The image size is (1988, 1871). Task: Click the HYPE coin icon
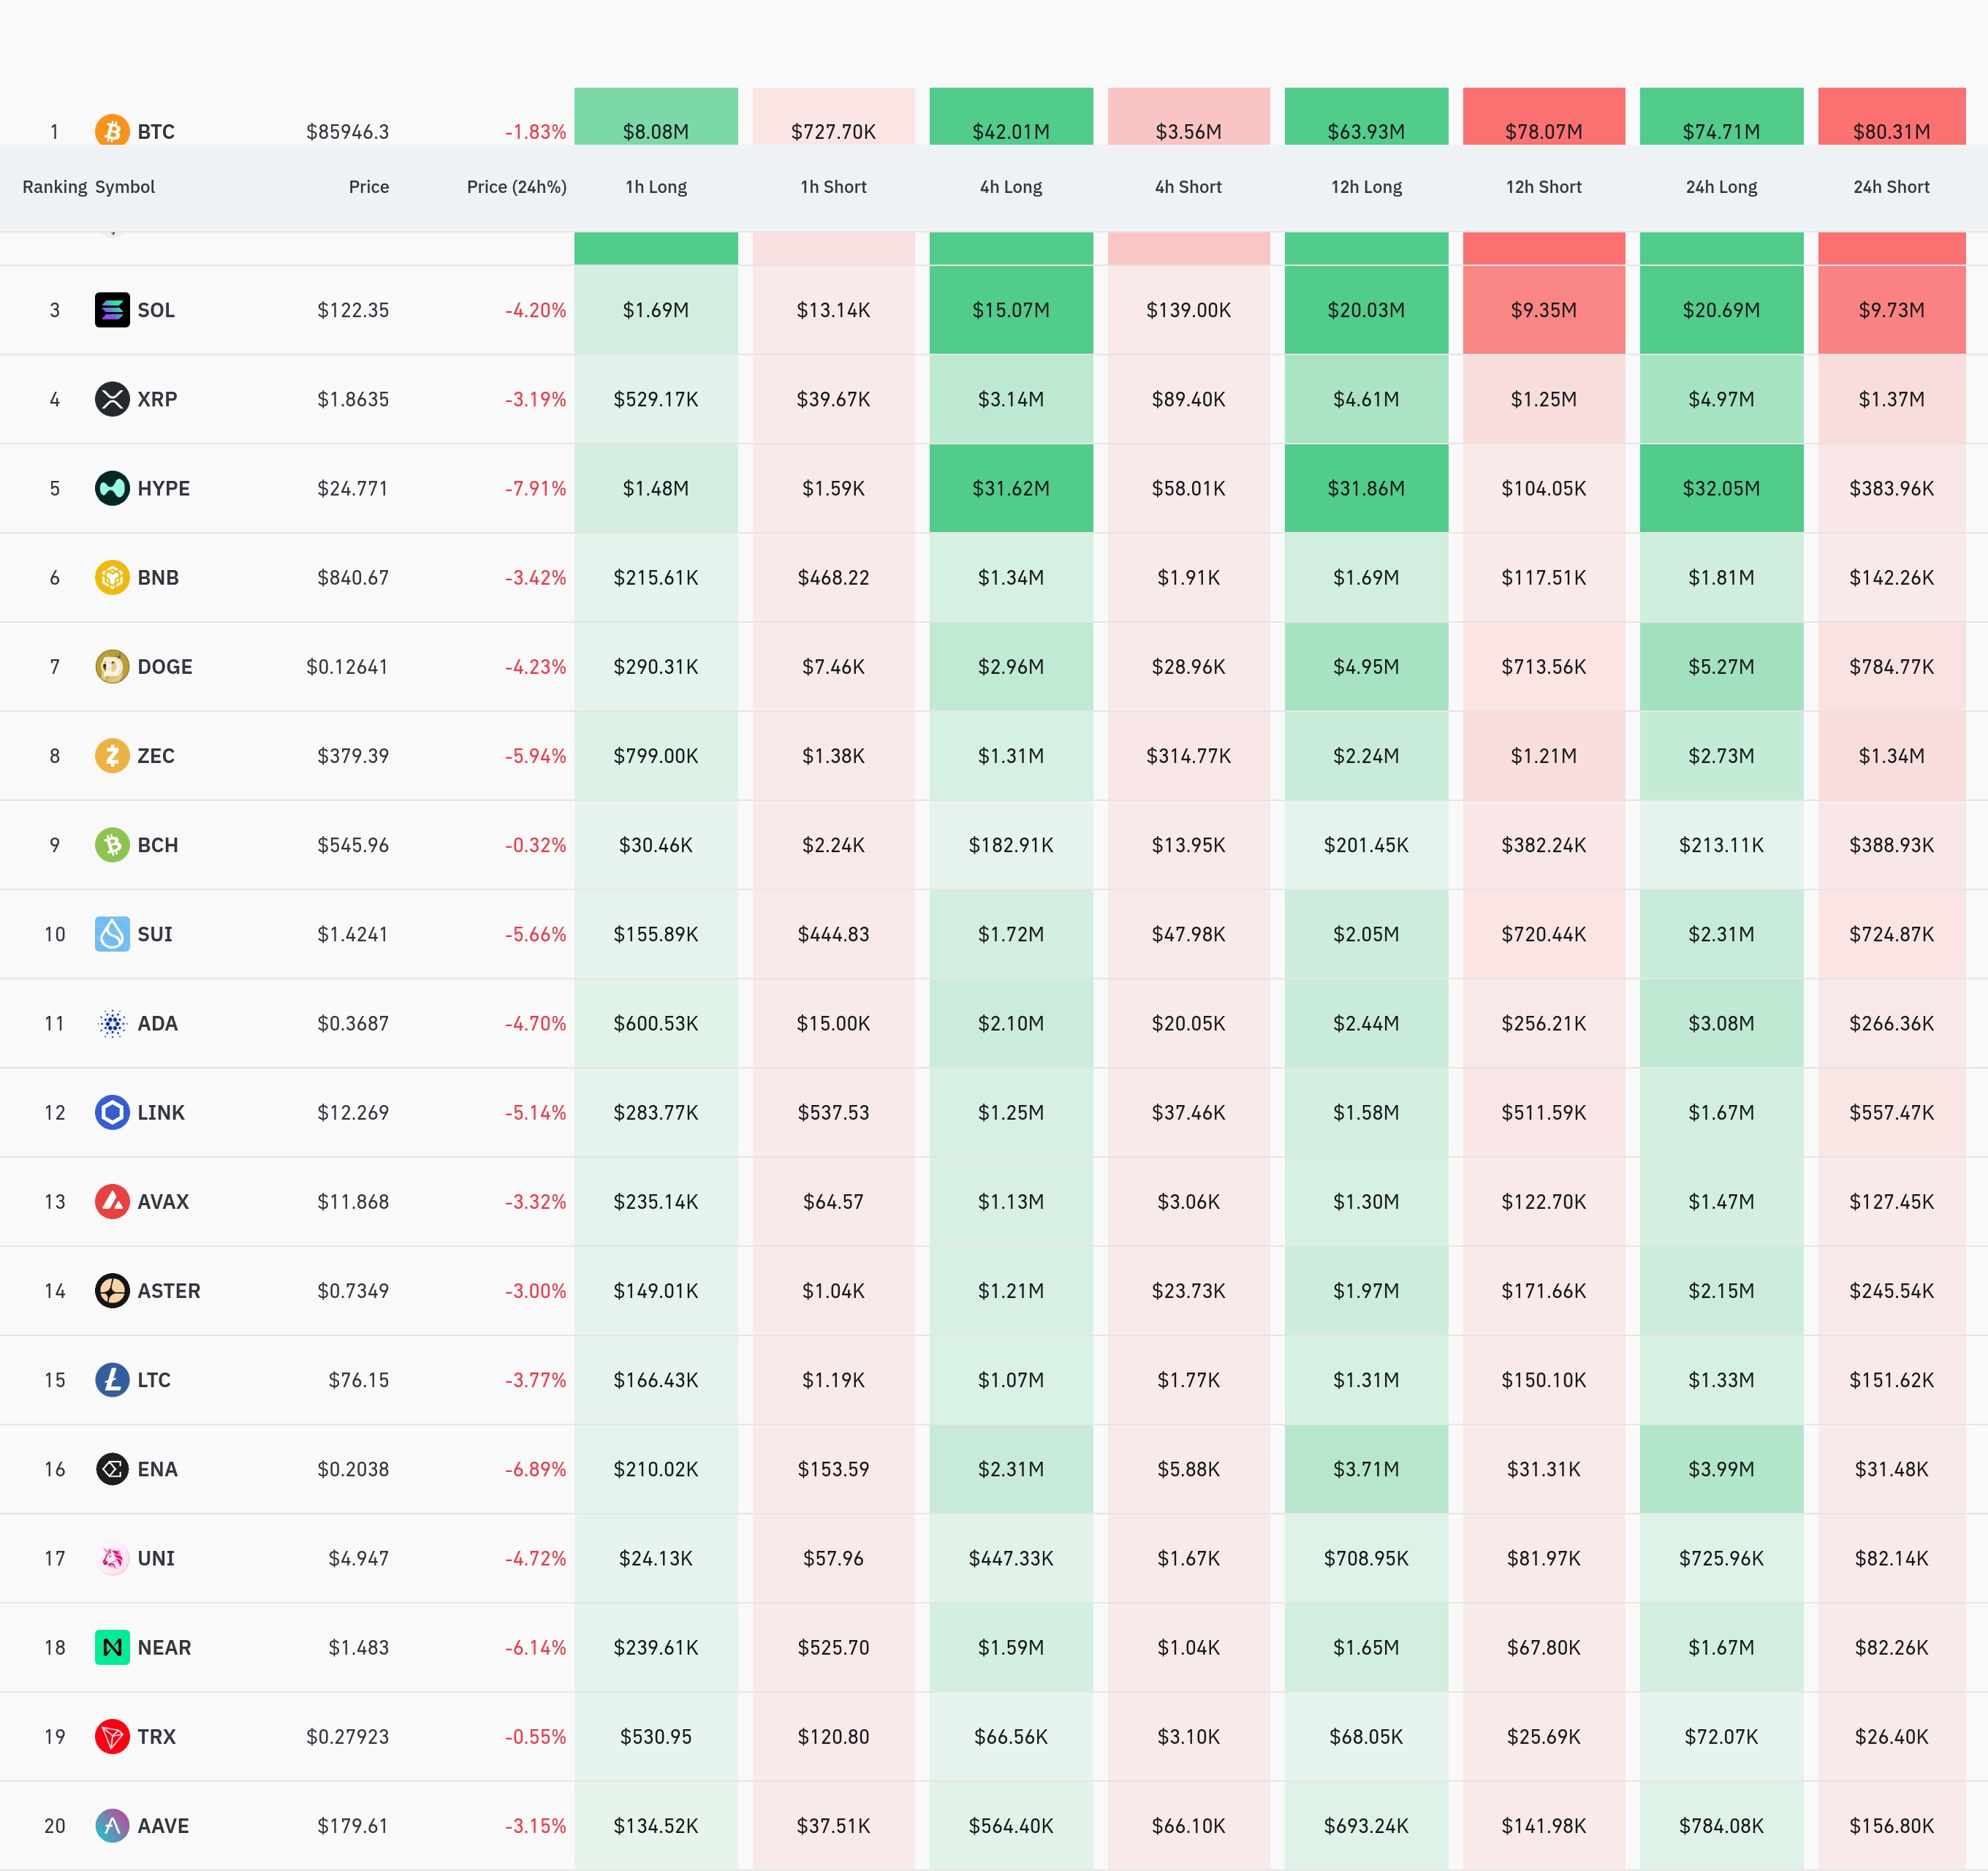click(112, 488)
